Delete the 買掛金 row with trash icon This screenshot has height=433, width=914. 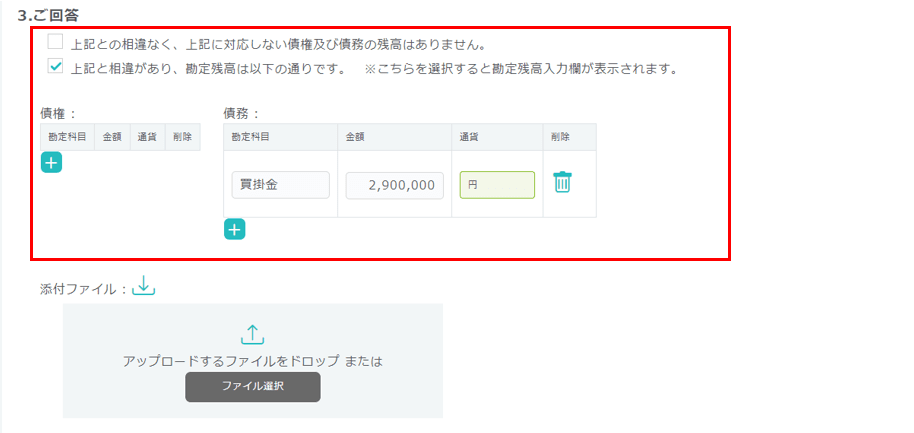tap(563, 183)
